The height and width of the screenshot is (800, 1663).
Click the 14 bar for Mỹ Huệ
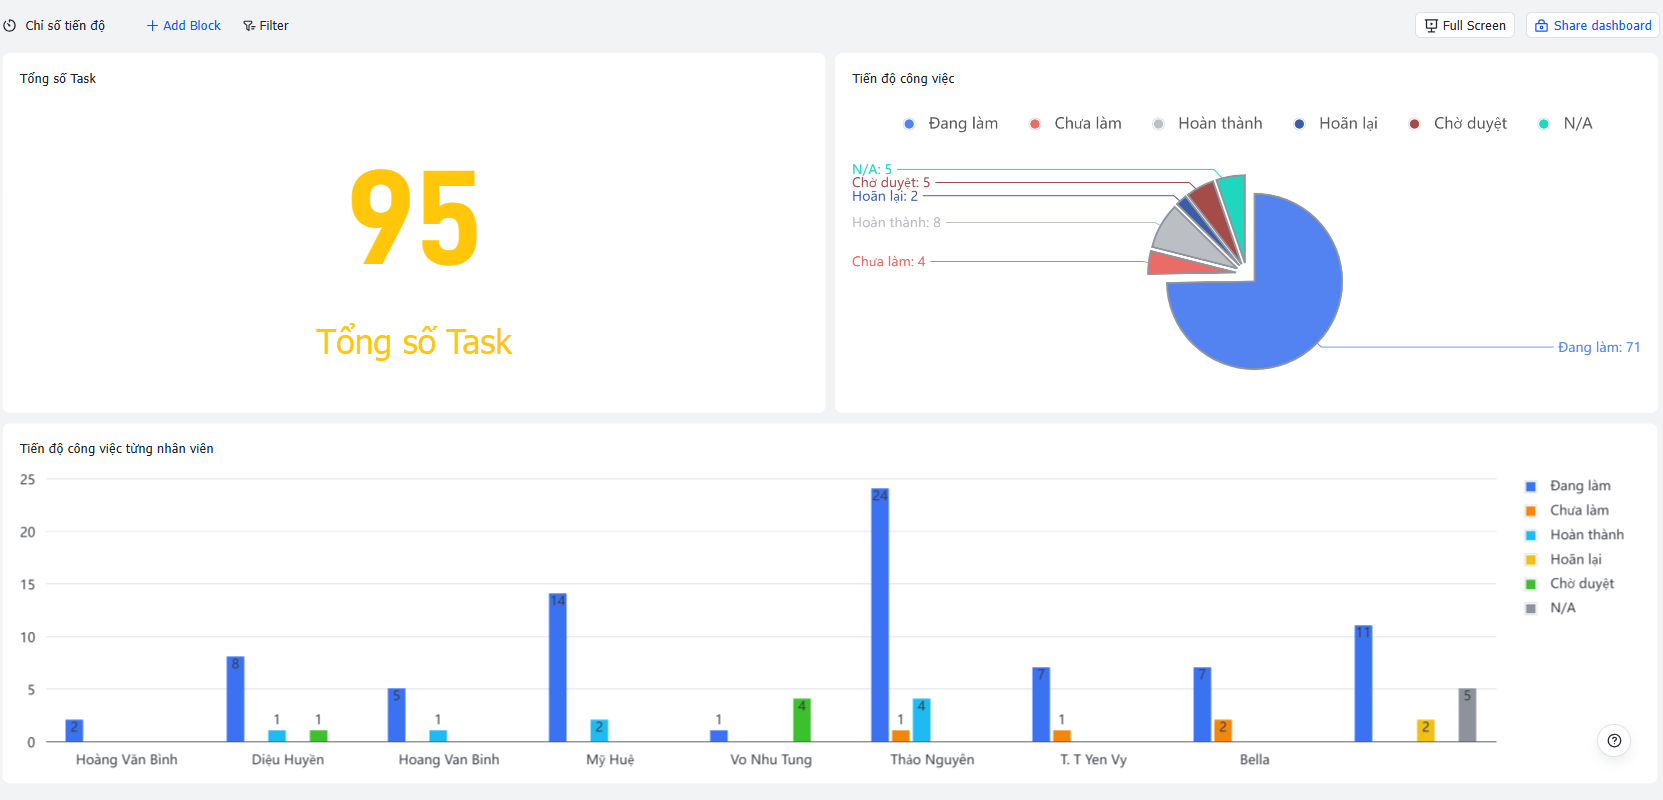coord(558,668)
